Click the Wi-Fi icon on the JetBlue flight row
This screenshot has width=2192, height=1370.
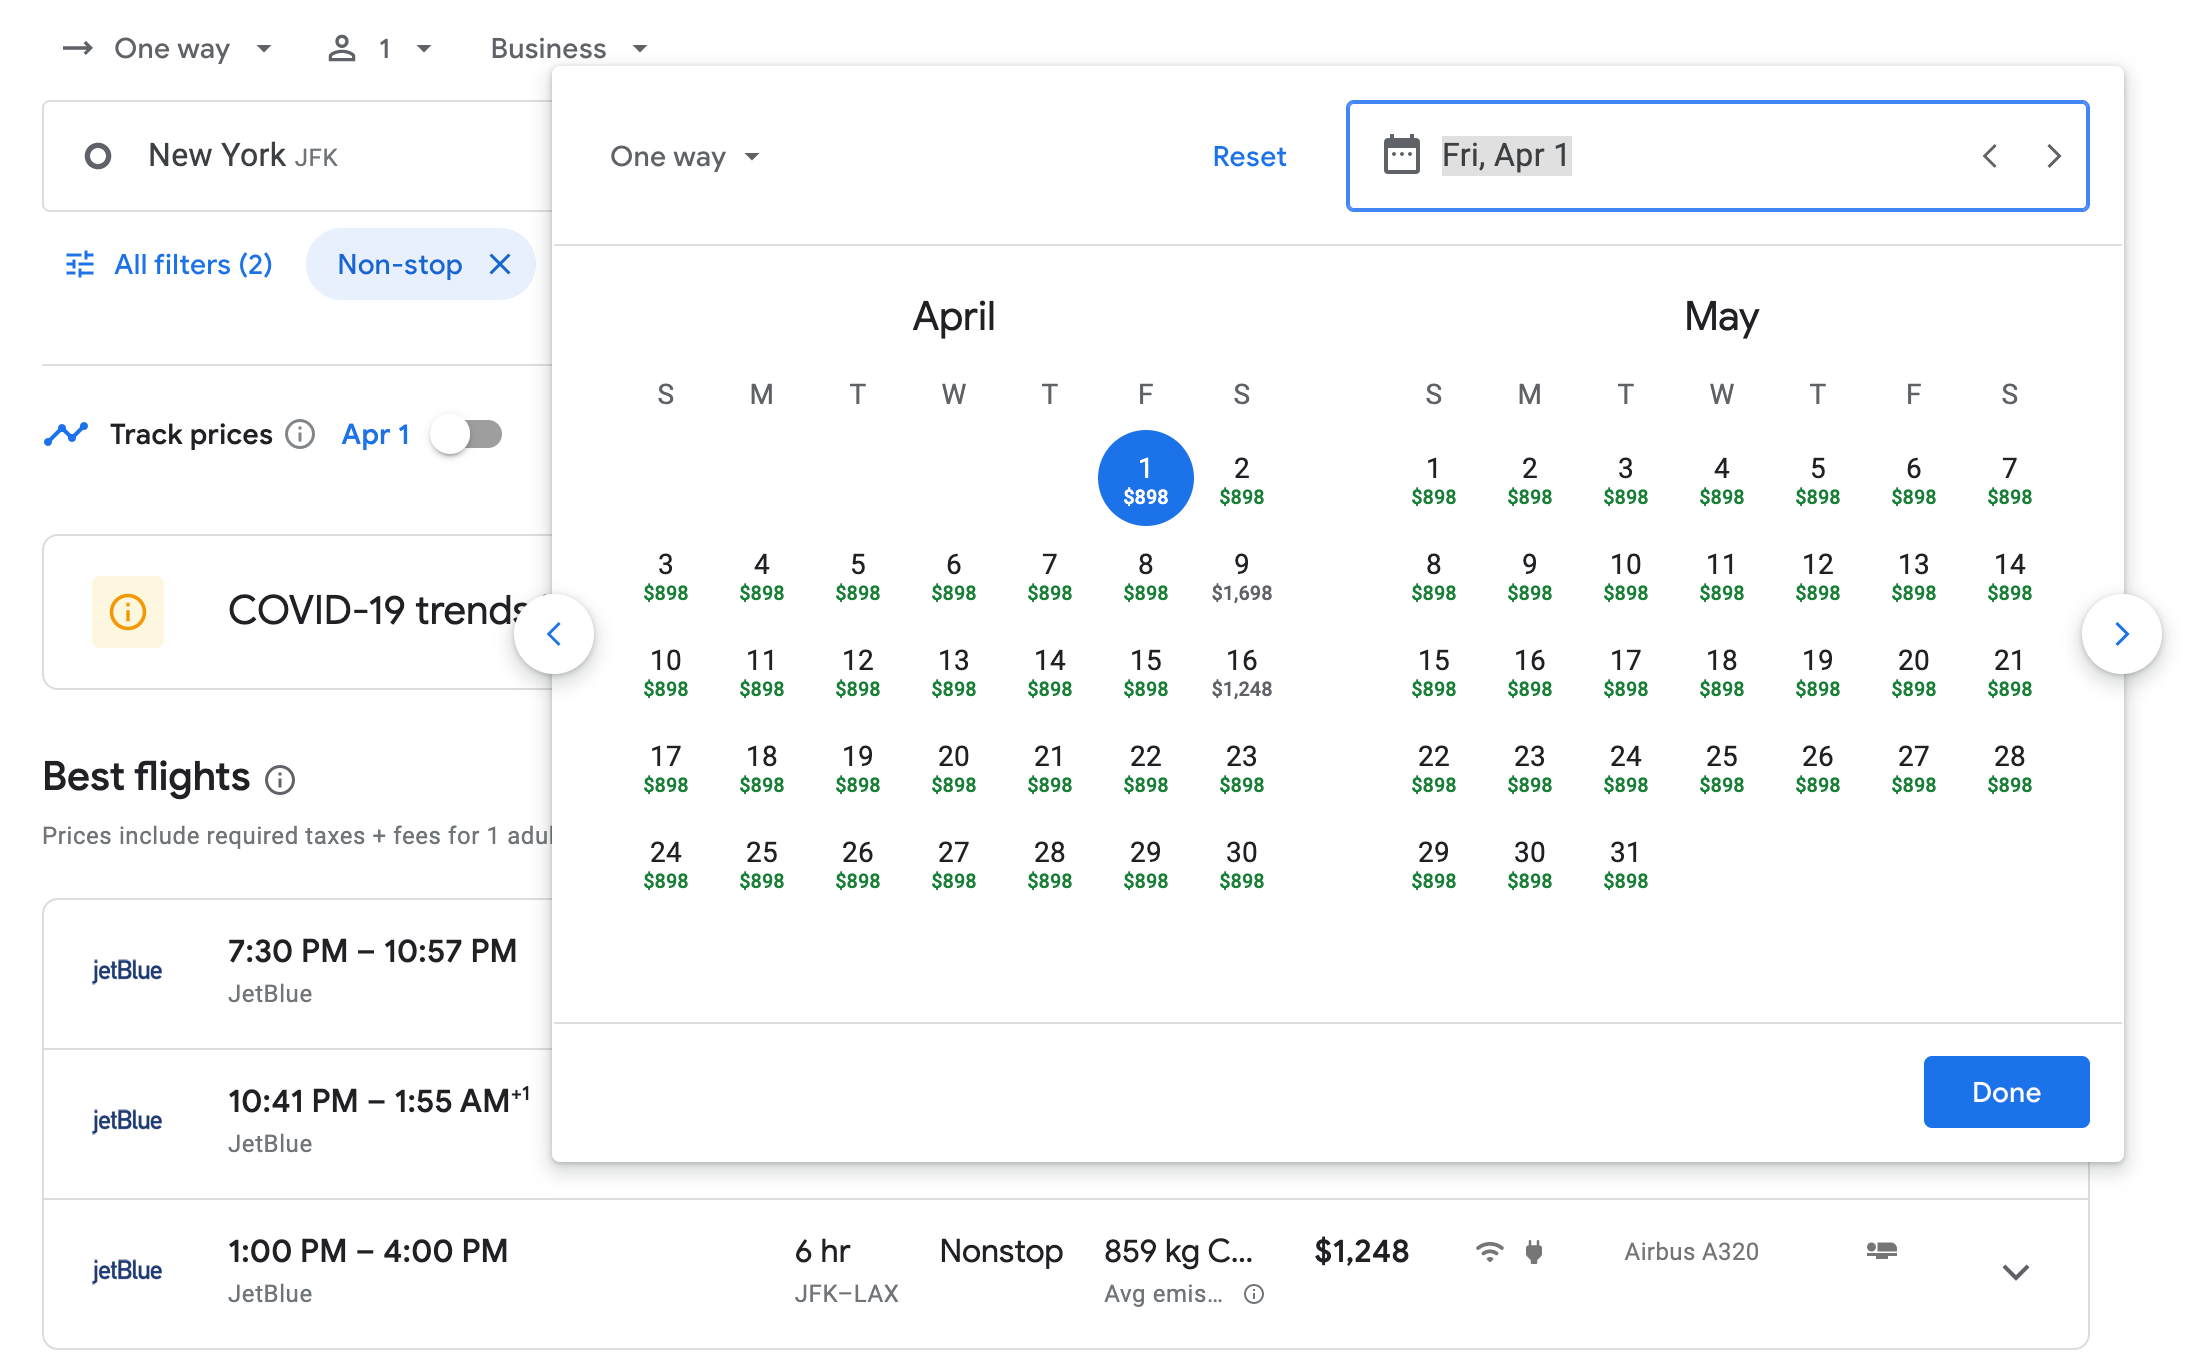(x=1489, y=1251)
